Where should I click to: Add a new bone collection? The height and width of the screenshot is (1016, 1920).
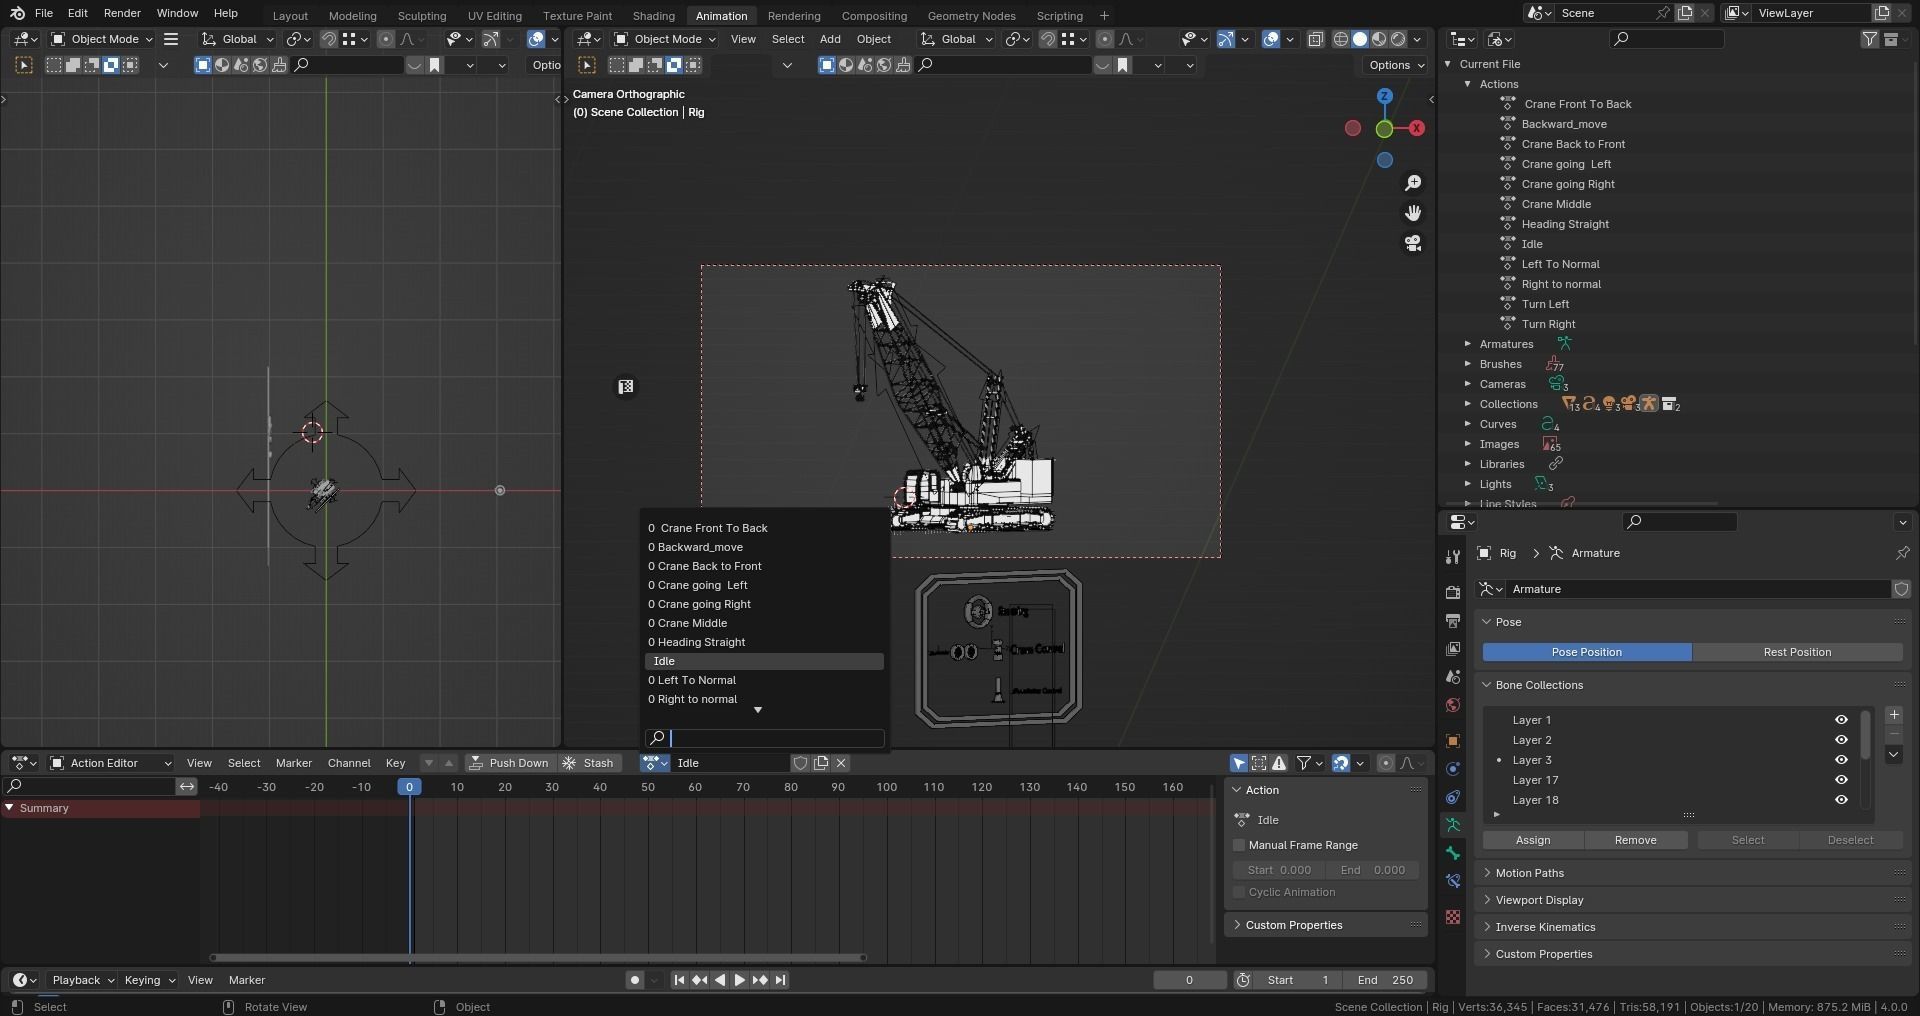(x=1894, y=715)
